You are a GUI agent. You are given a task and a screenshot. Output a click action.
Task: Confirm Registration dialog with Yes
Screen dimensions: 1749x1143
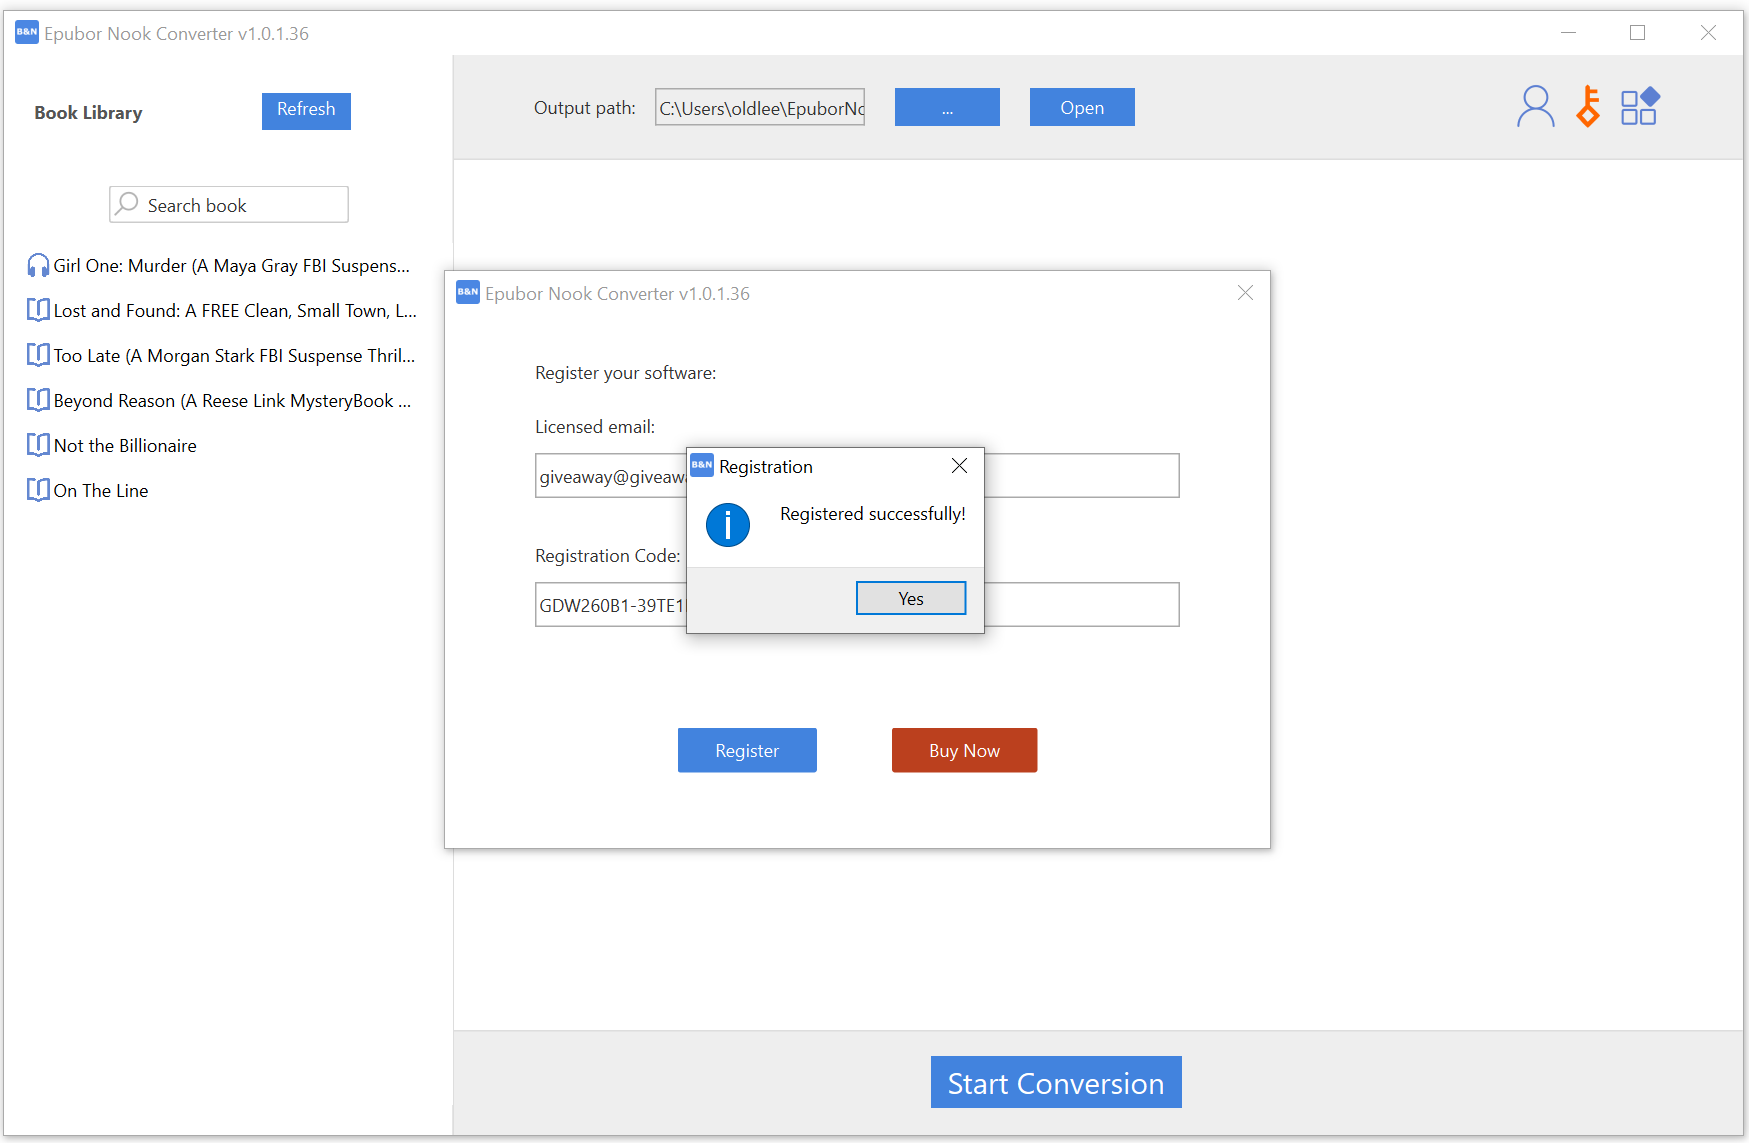click(911, 598)
